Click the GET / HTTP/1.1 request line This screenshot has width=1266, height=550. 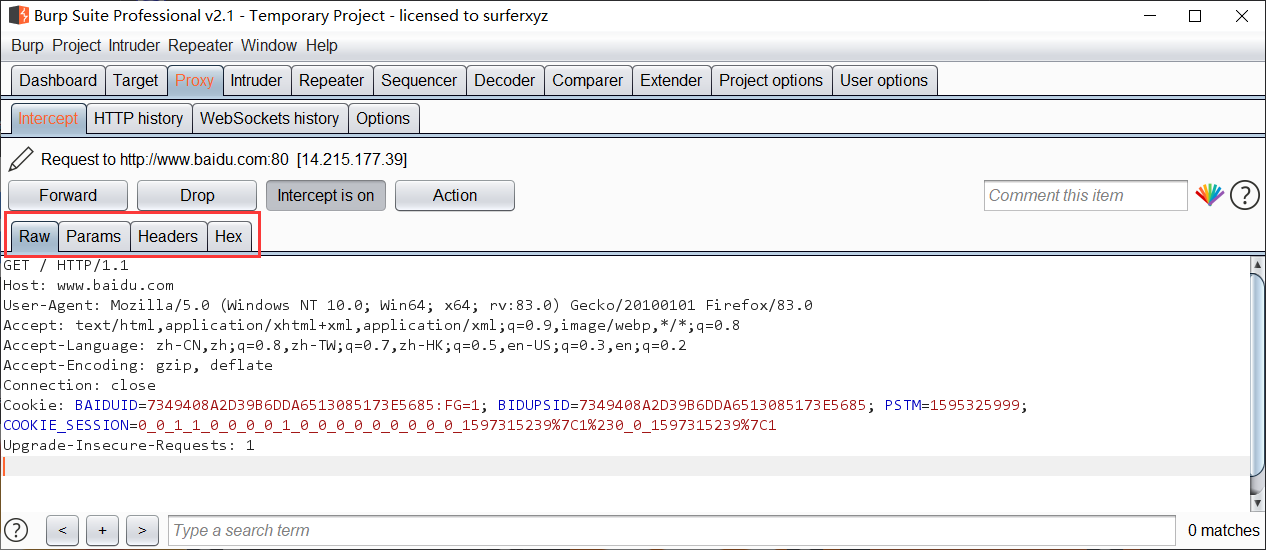pyautogui.click(x=66, y=265)
